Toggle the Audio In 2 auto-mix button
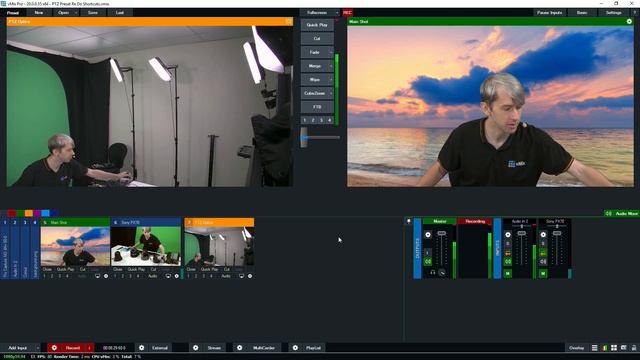Image resolution: width=640 pixels, height=360 pixels. 508,253
